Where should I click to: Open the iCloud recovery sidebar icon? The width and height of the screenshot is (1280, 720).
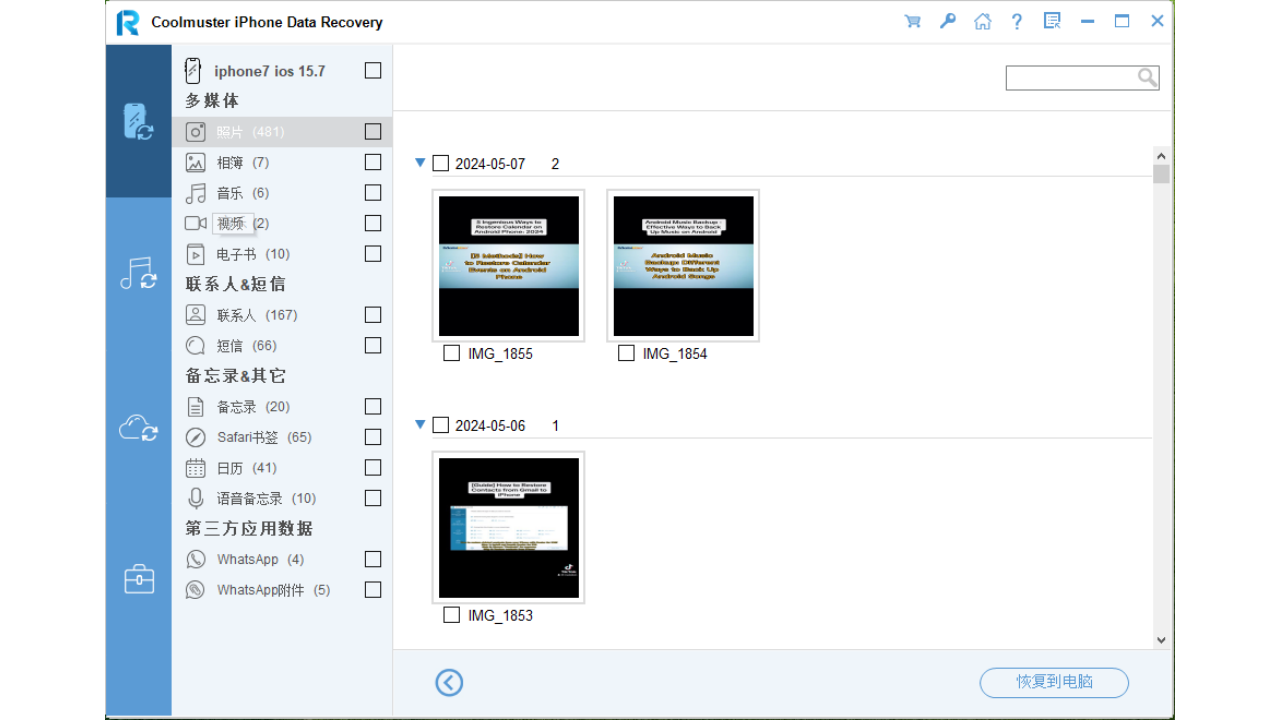pos(138,425)
